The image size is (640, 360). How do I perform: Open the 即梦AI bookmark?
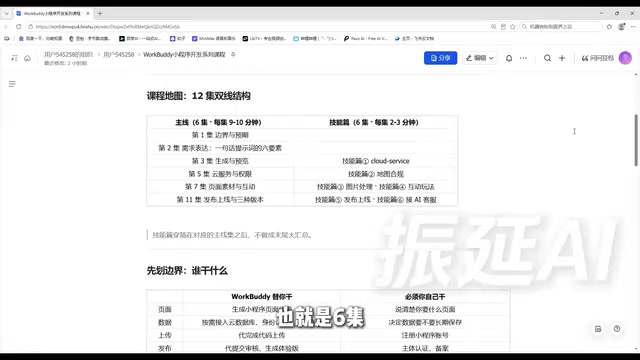pyautogui.click(x=140, y=38)
